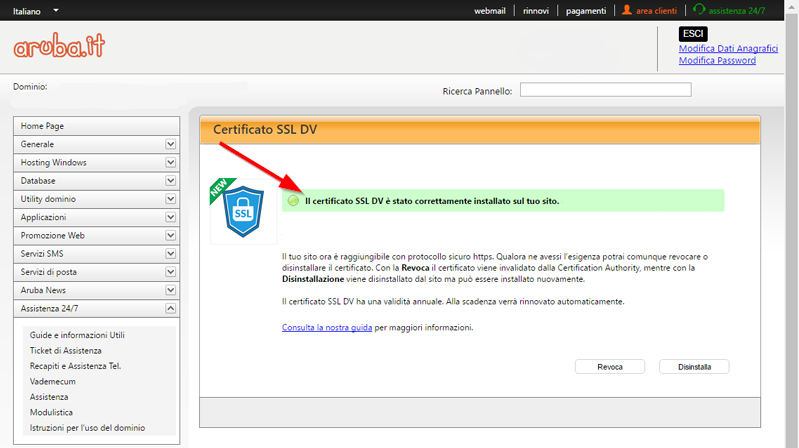Expand the Aruba News menu arrow
Image resolution: width=799 pixels, height=448 pixels.
170,291
